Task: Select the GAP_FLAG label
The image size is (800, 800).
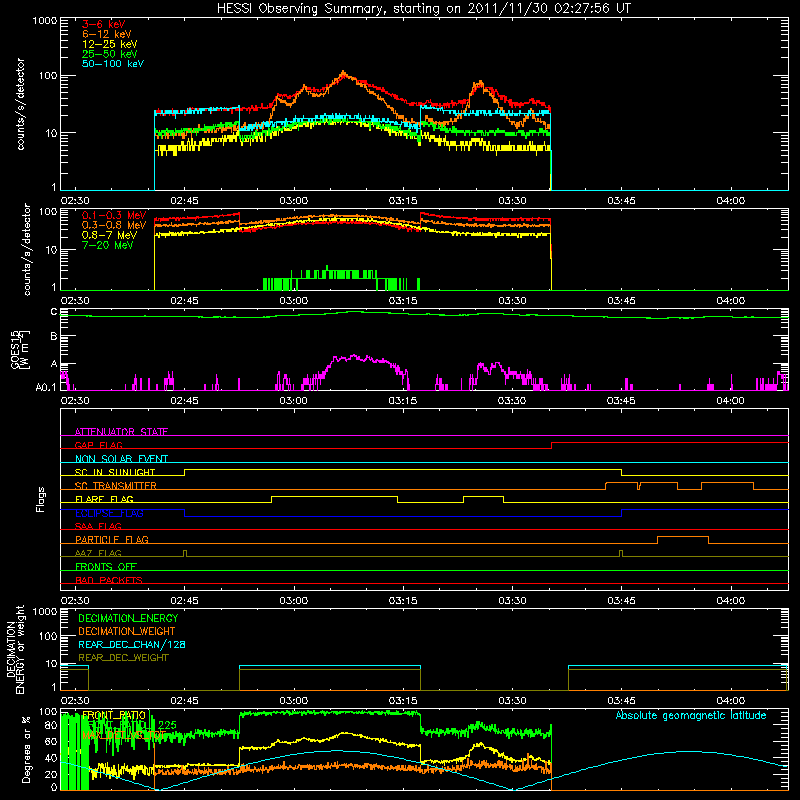Action: [98, 445]
